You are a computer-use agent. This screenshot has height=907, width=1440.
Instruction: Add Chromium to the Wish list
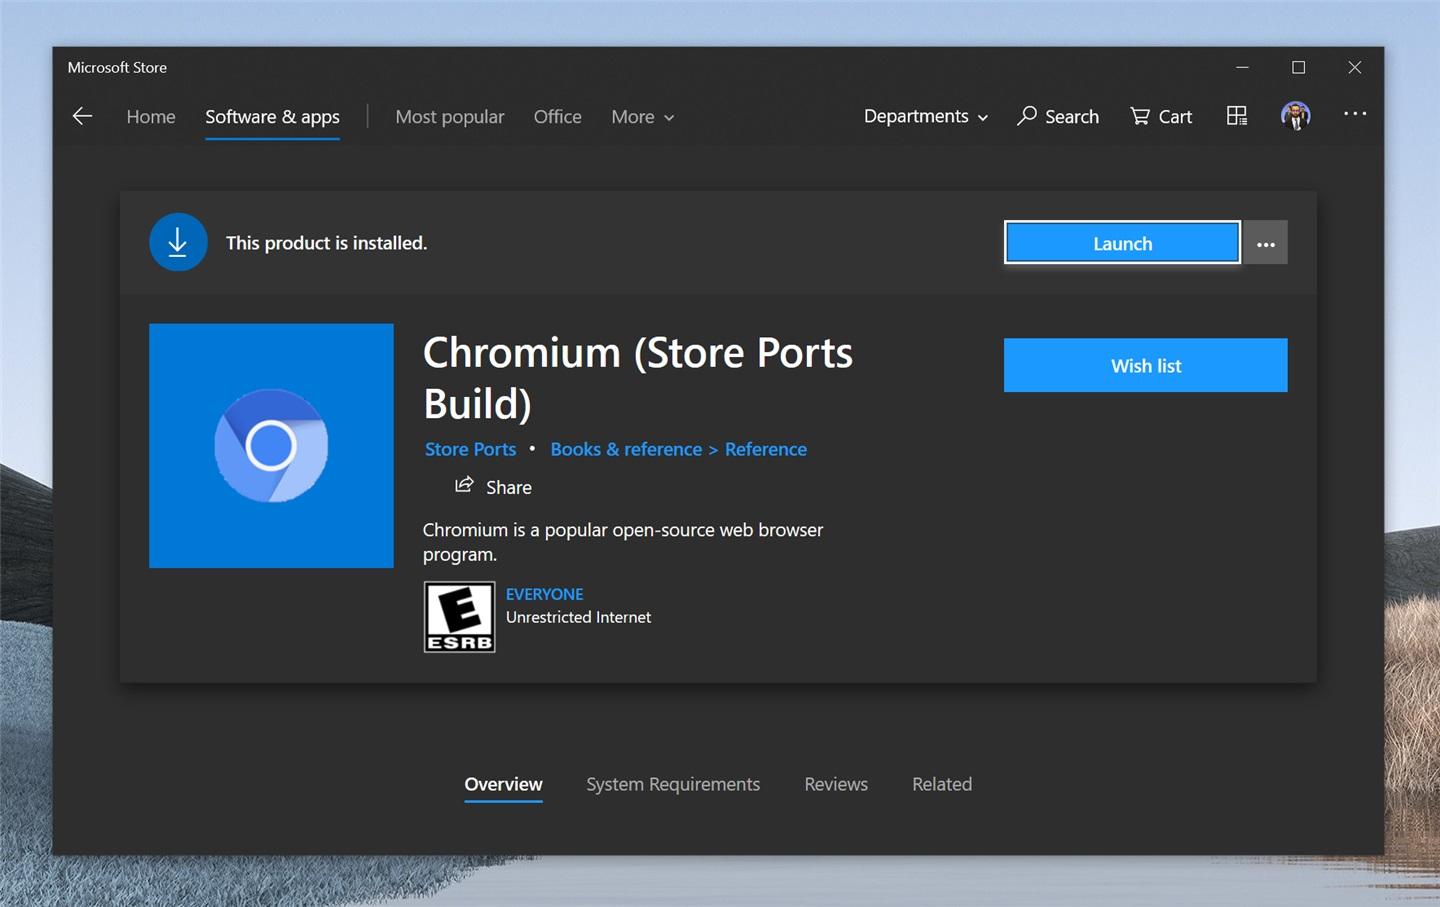(1145, 365)
